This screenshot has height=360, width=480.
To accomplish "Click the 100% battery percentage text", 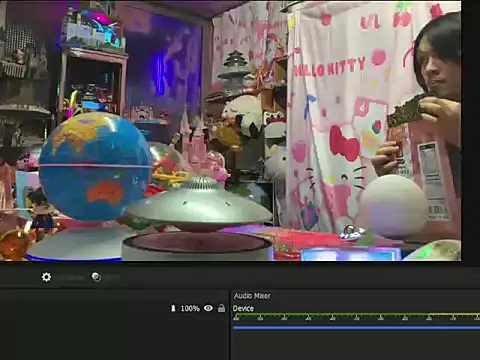I will (190, 309).
